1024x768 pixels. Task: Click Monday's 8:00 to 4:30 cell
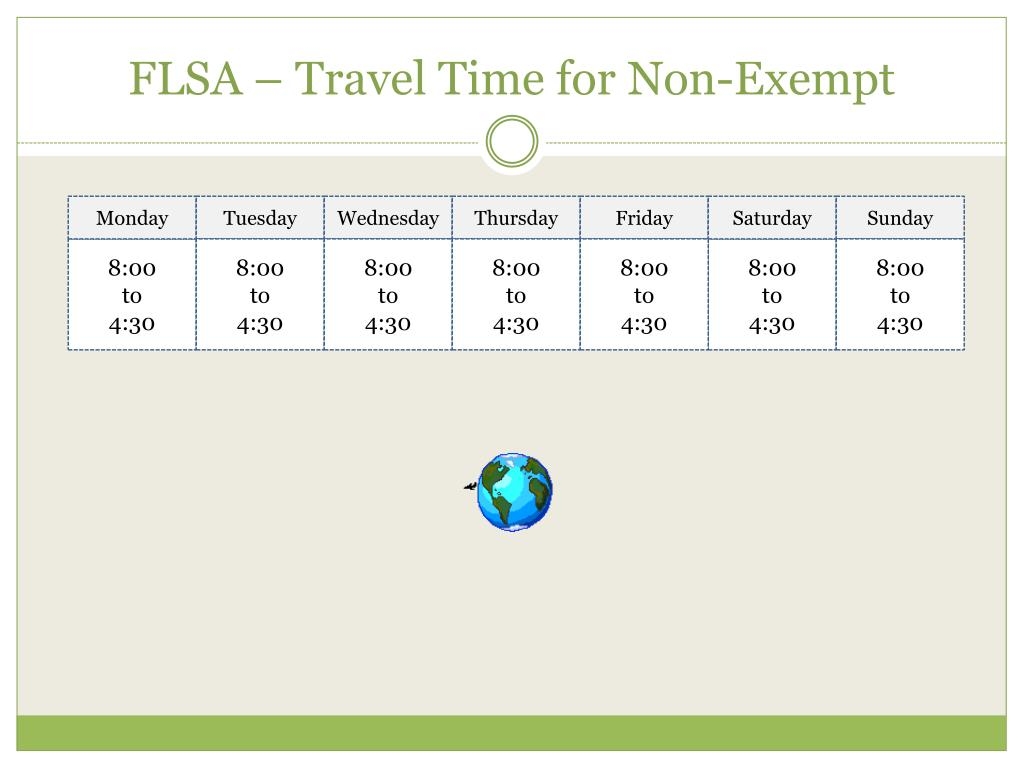coord(132,295)
